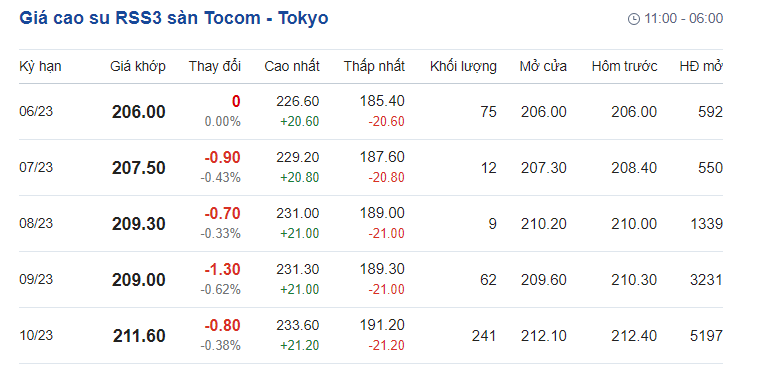Click the -1.30 change value
Screen dimensions: 762x383
(x=222, y=270)
